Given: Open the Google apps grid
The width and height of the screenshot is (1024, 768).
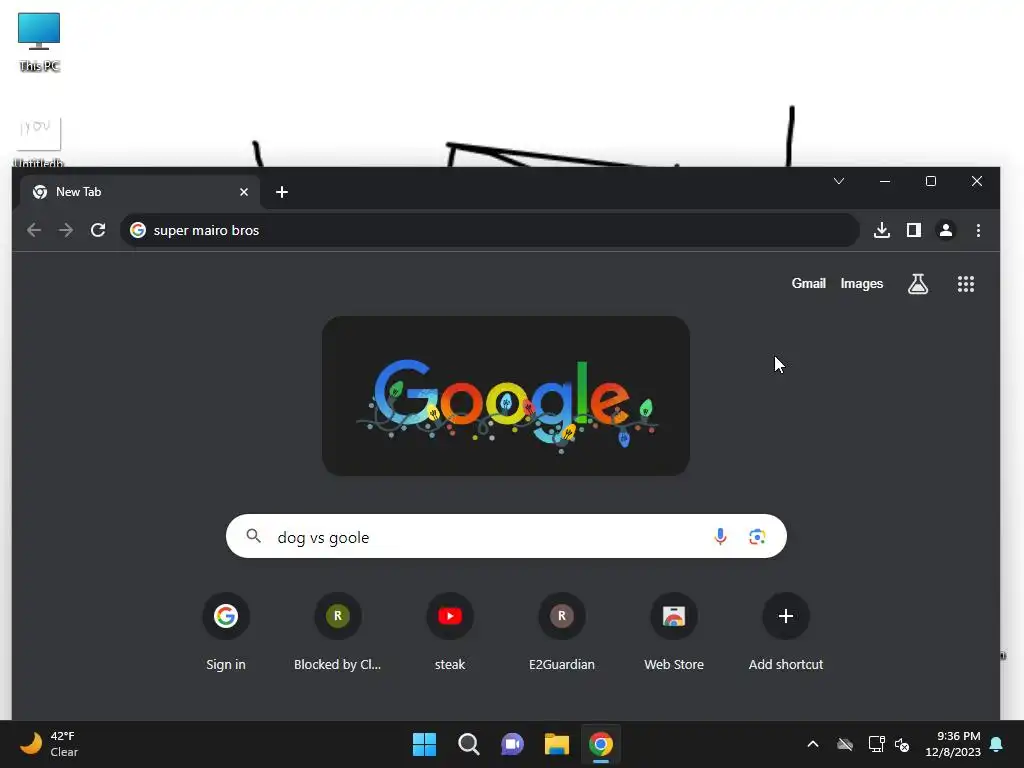Looking at the screenshot, I should pyautogui.click(x=966, y=283).
